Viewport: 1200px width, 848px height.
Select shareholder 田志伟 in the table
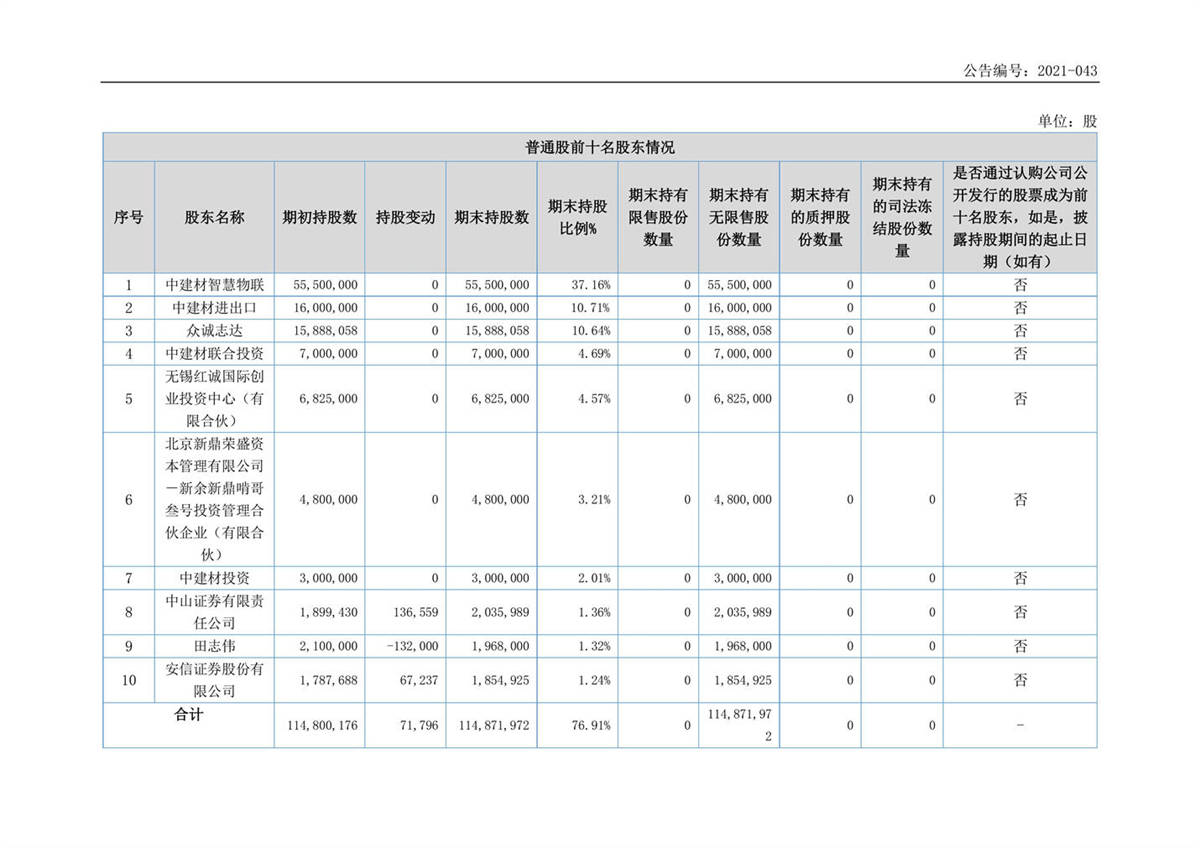pos(214,646)
